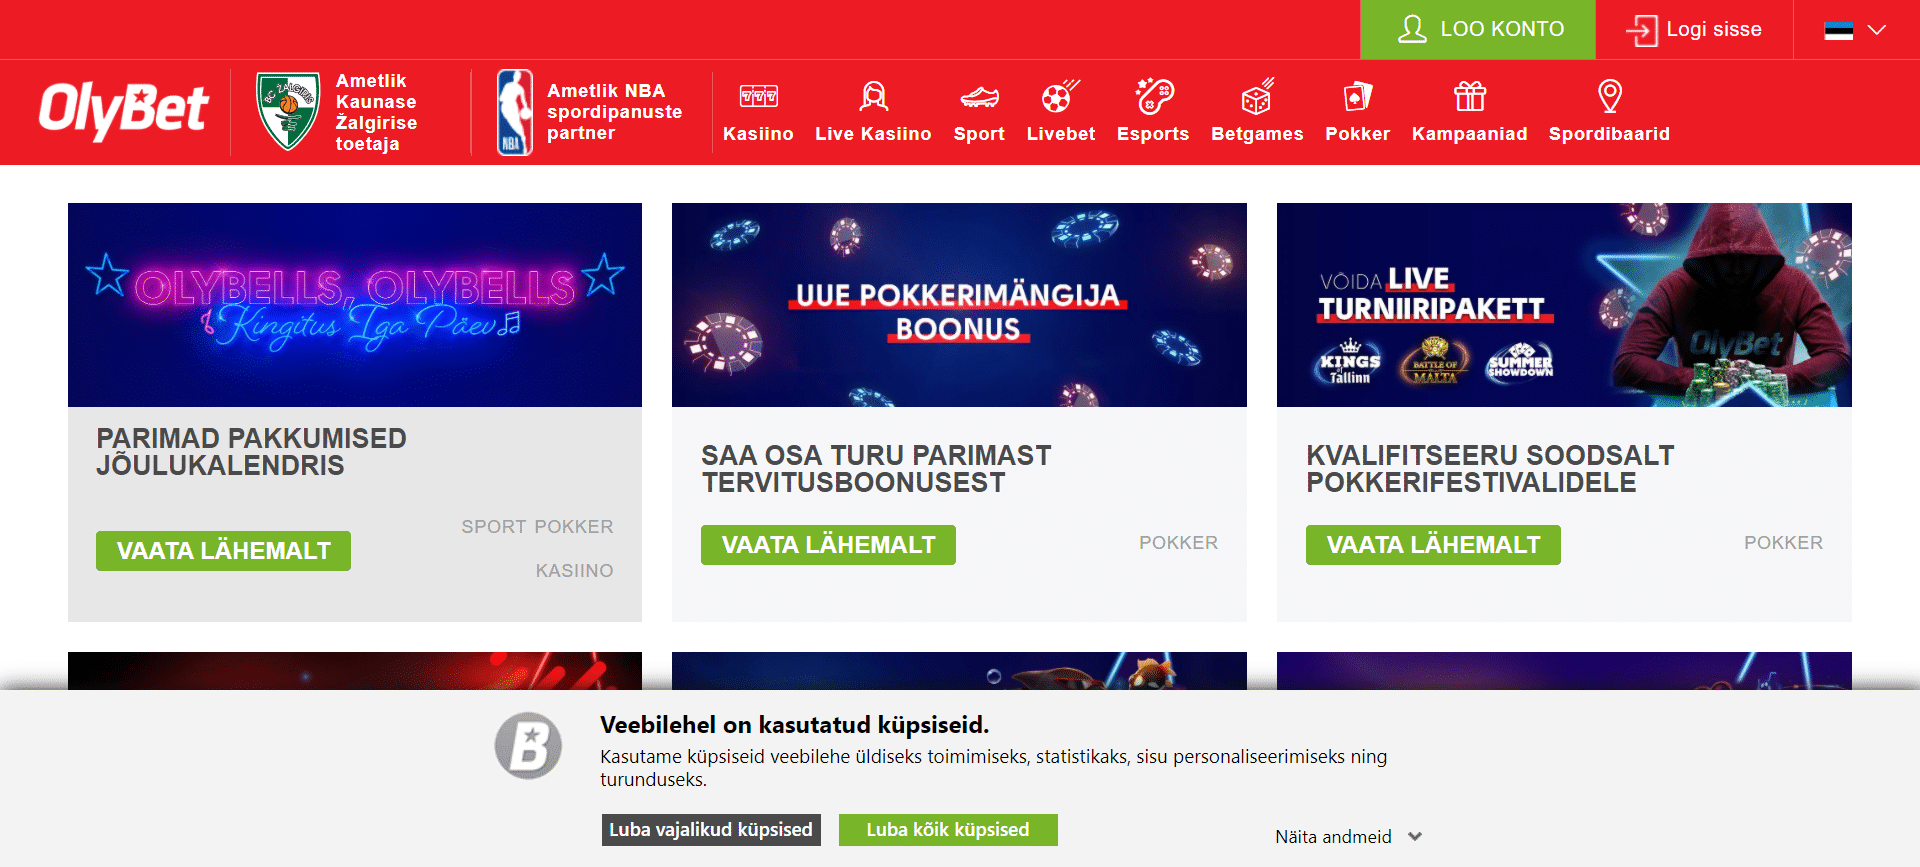Select the Live Kasiino dealer icon
The image size is (1920, 867).
point(873,97)
